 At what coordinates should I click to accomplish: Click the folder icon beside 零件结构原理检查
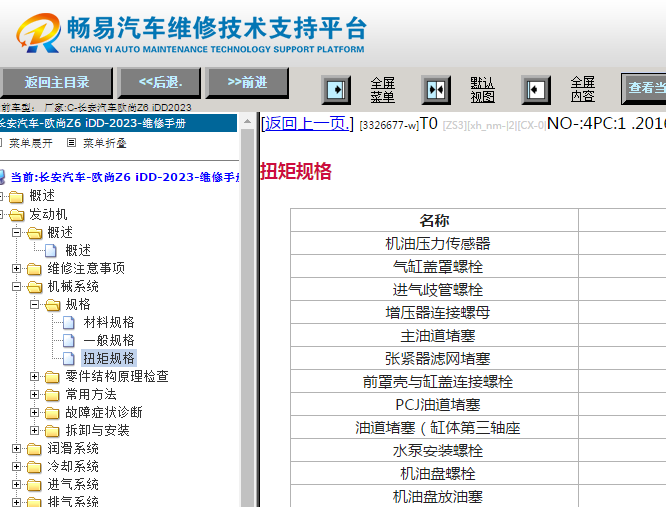click(52, 377)
